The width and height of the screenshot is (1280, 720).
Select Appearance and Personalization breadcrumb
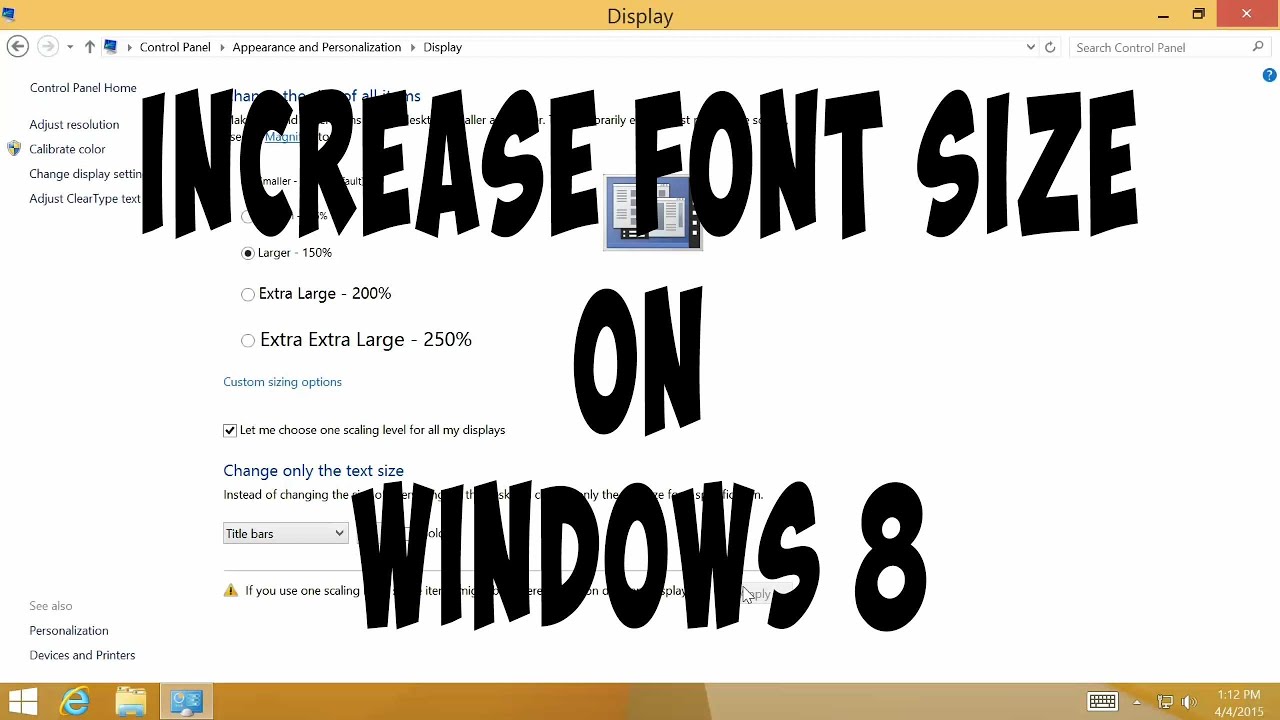(316, 47)
